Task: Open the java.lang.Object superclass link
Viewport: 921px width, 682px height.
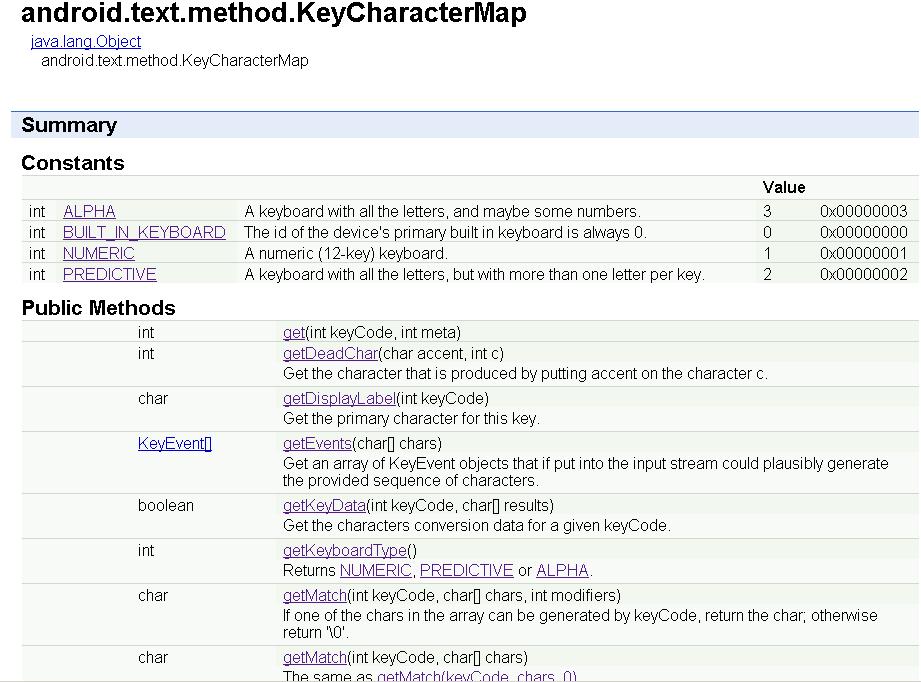Action: point(86,41)
